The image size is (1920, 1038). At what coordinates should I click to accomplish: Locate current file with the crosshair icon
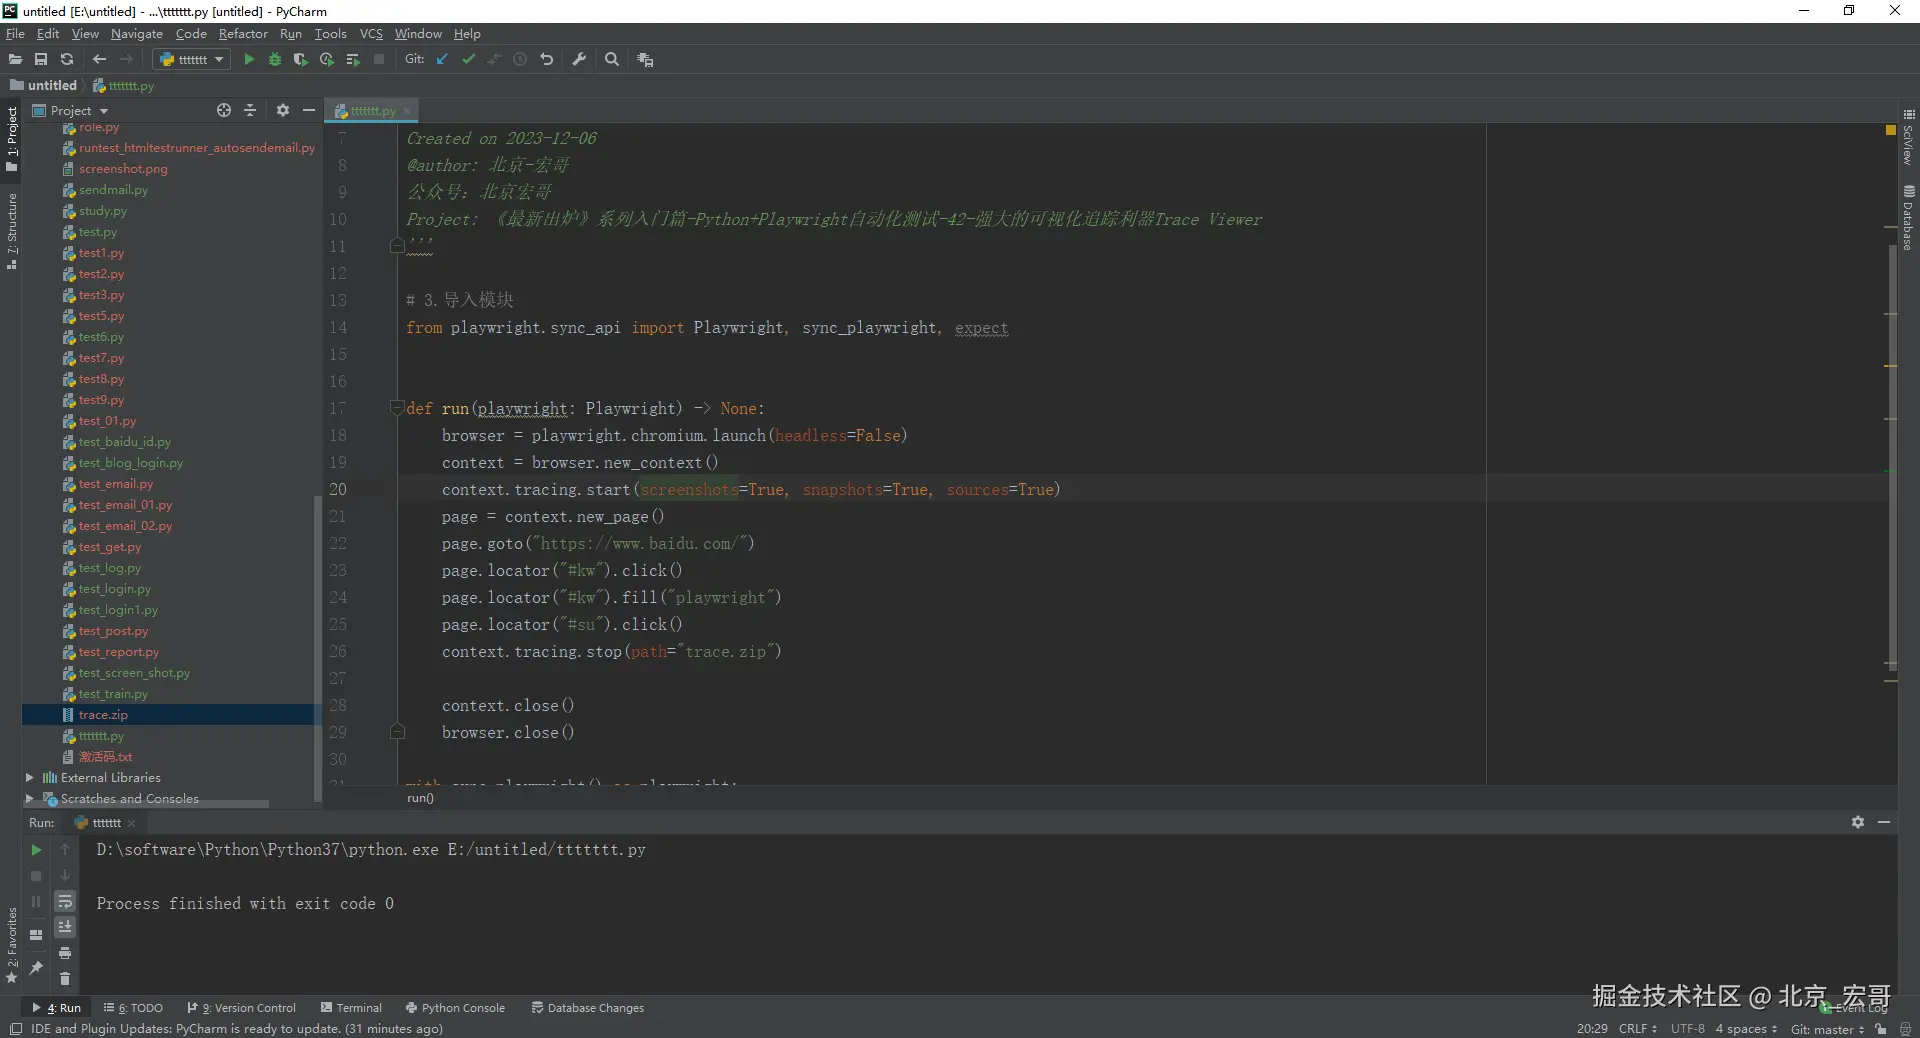click(224, 110)
